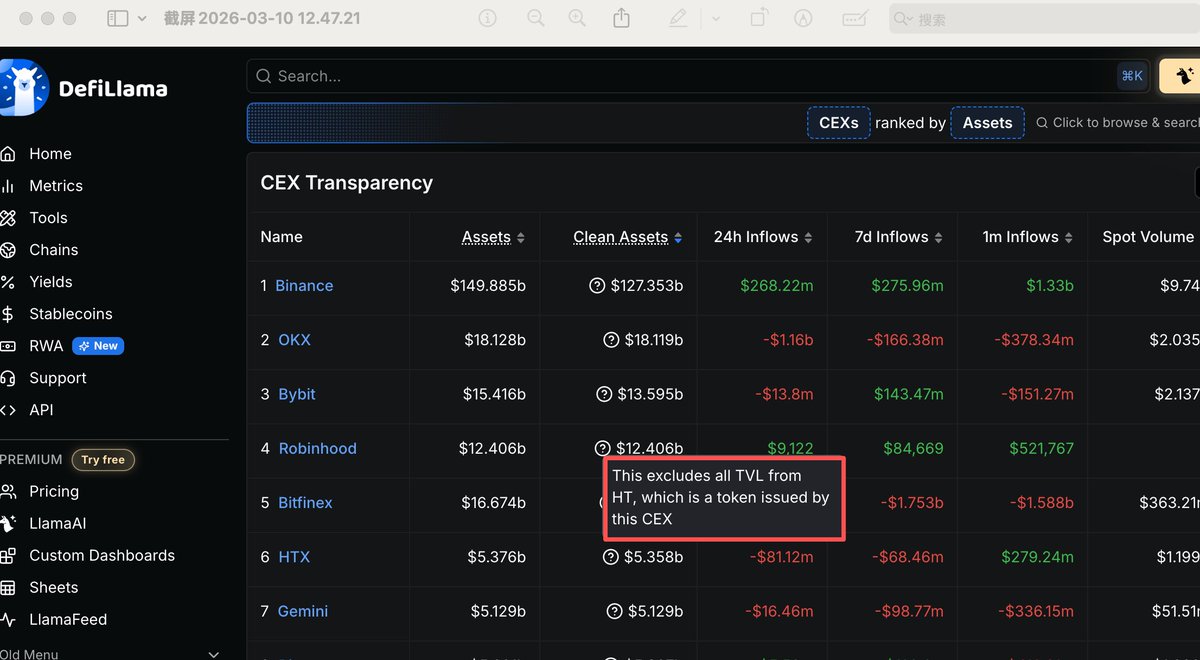The width and height of the screenshot is (1200, 660).
Task: Zoom in with the plus magnifier
Action: pyautogui.click(x=577, y=18)
